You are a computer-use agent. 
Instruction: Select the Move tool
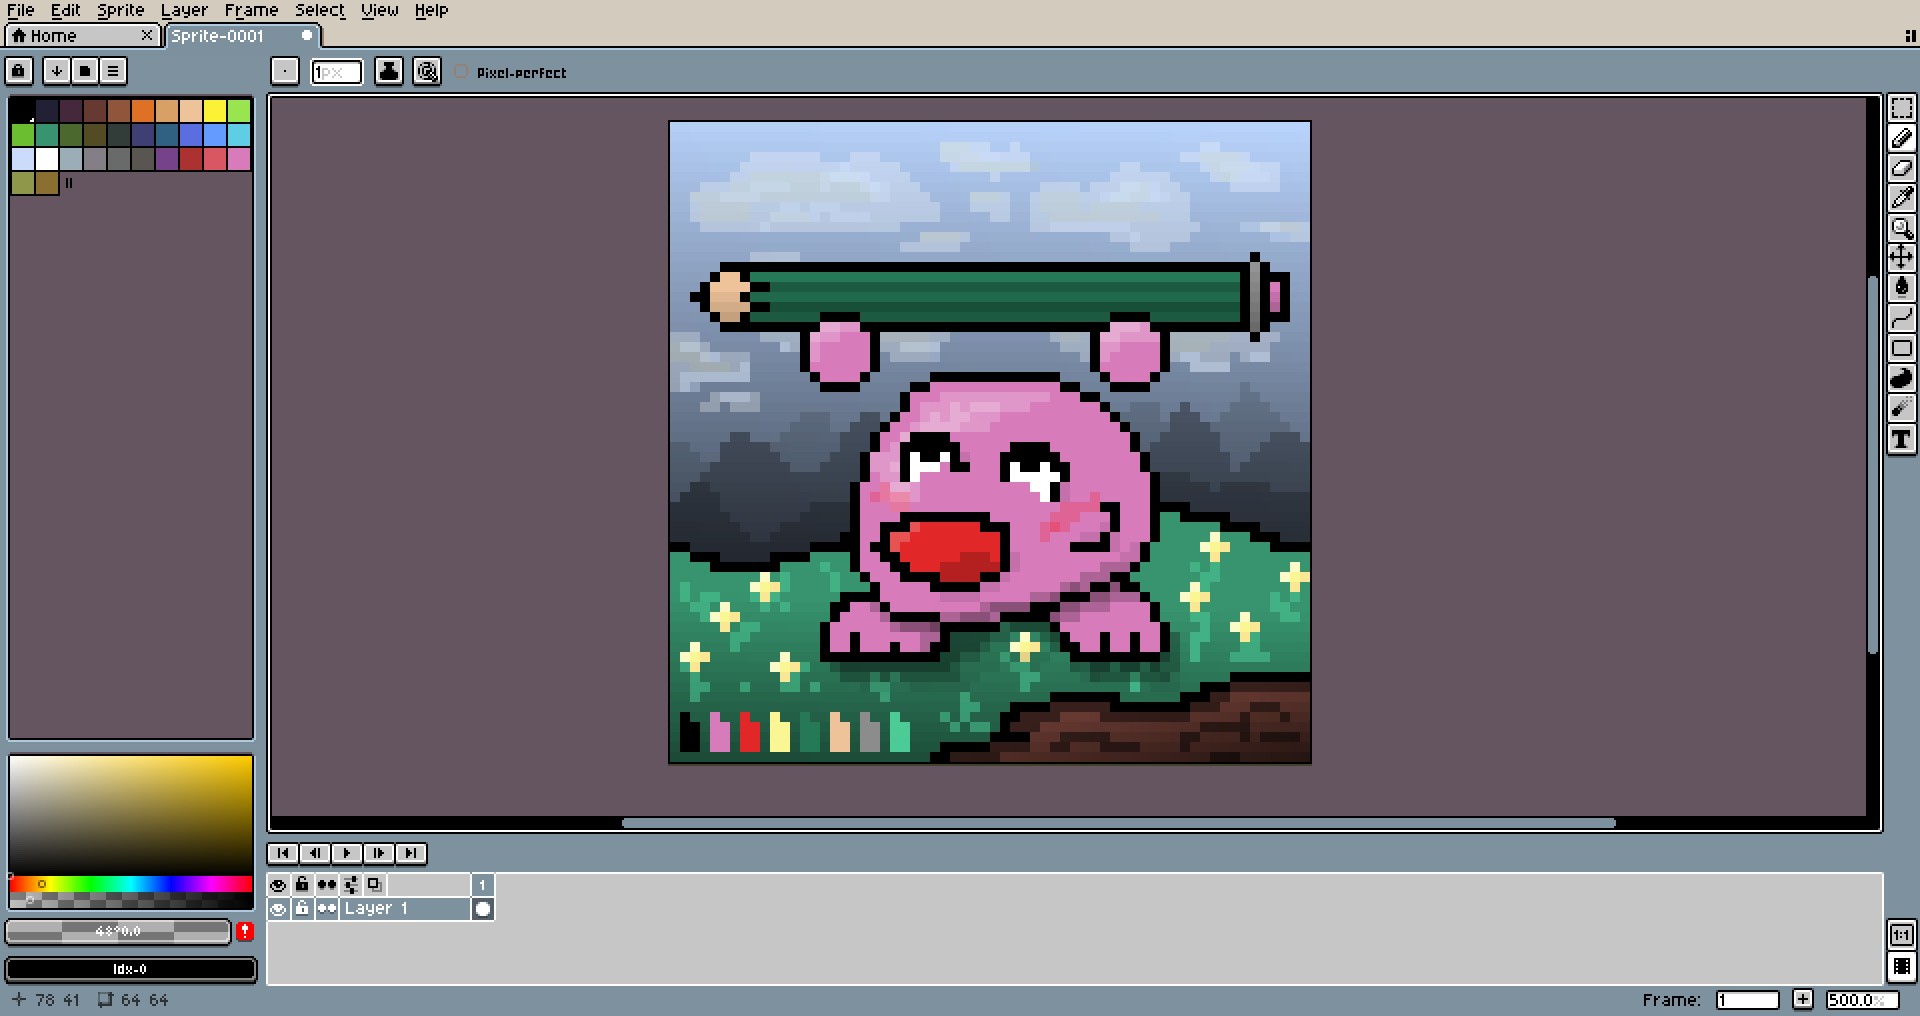[x=1901, y=258]
